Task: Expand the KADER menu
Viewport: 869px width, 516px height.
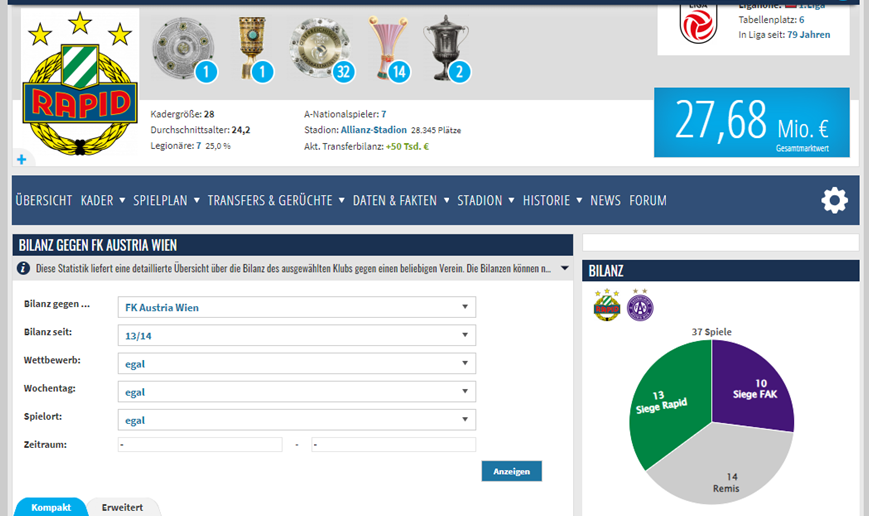Action: pos(103,200)
